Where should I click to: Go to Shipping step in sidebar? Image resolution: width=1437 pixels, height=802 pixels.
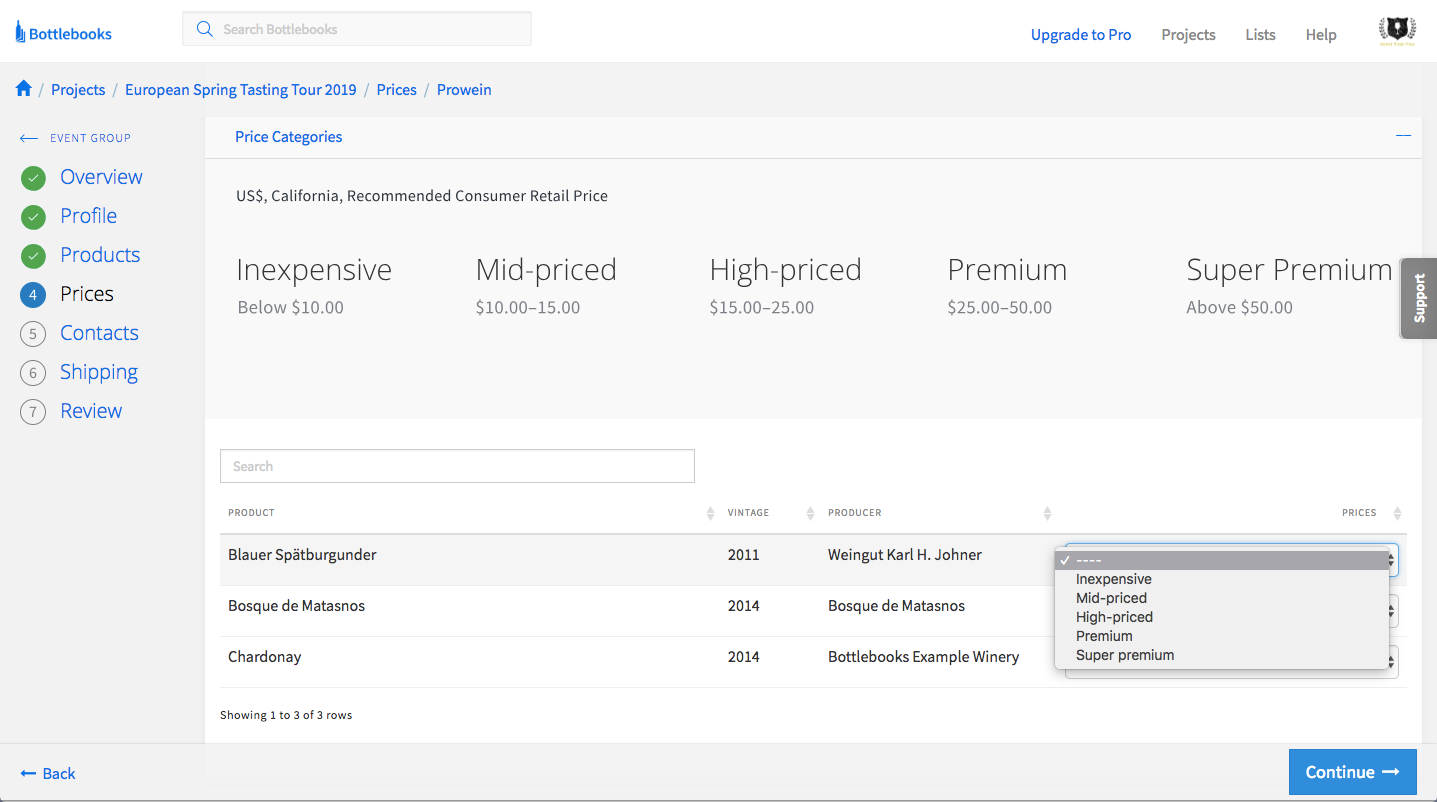click(x=99, y=372)
